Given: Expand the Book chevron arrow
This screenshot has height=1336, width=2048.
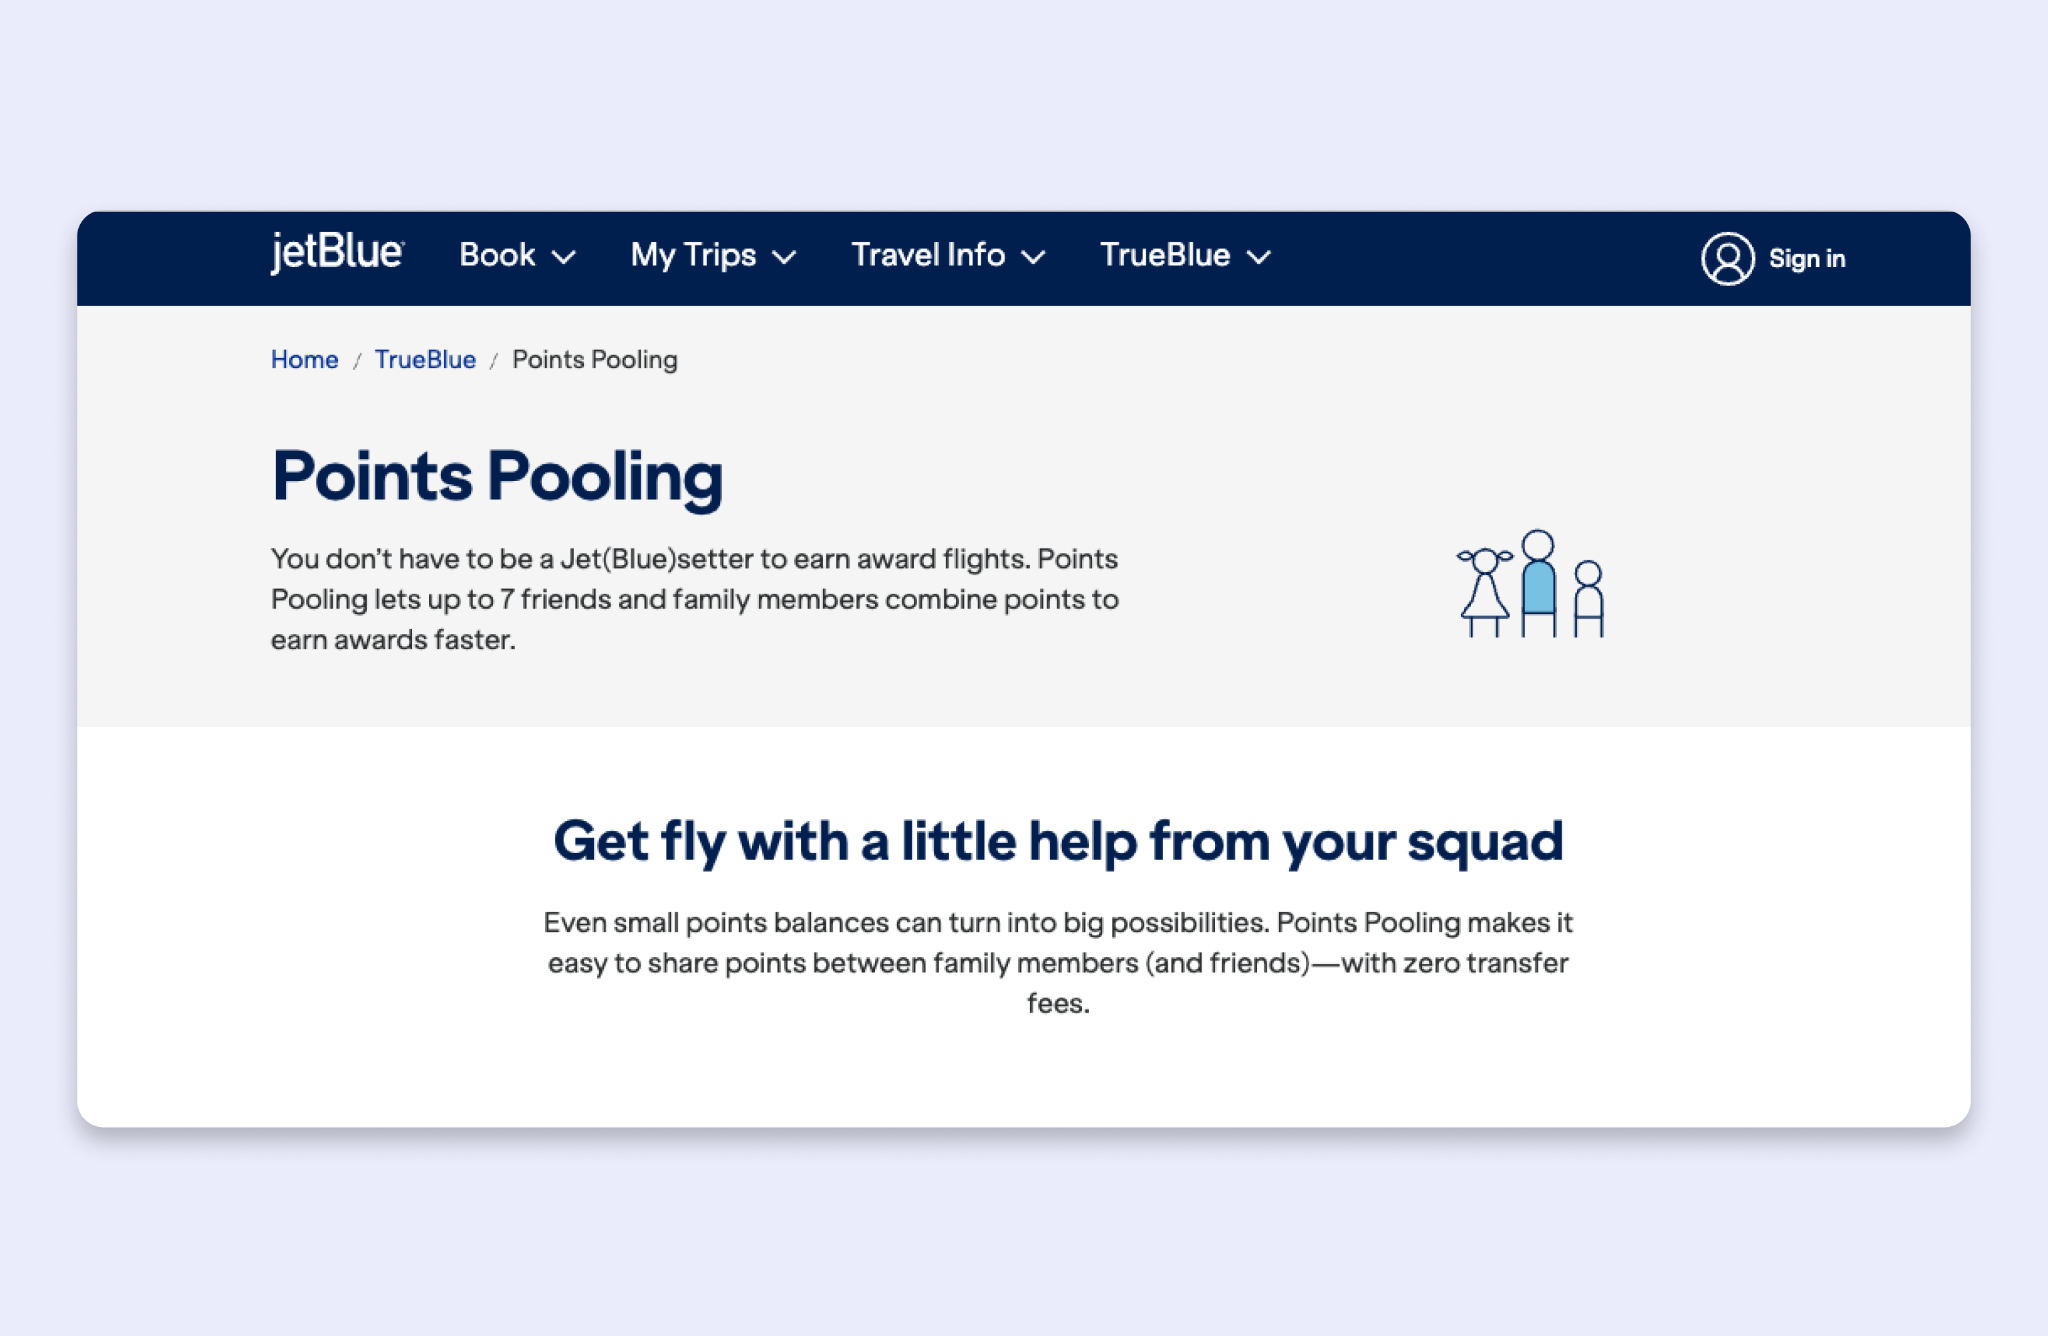Looking at the screenshot, I should pyautogui.click(x=564, y=257).
